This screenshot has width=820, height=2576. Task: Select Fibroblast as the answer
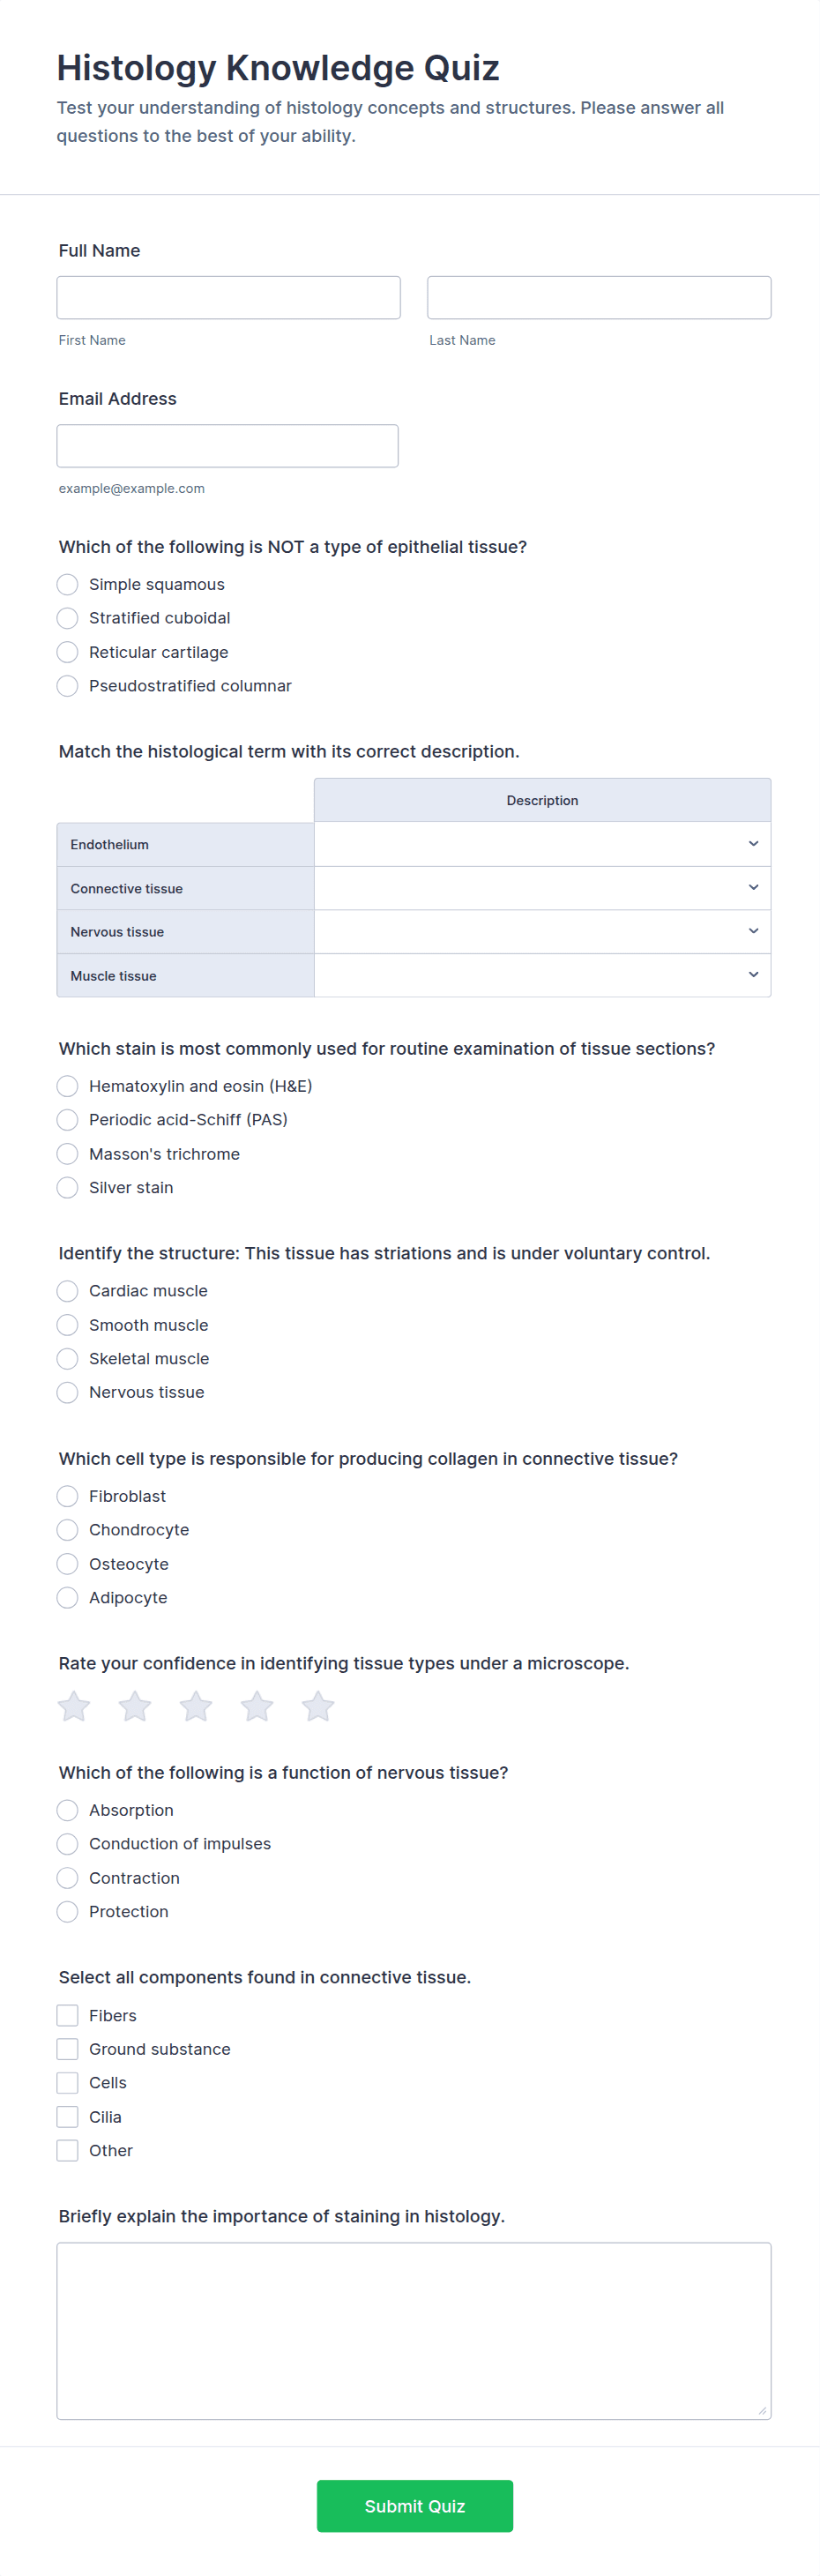point(68,1496)
